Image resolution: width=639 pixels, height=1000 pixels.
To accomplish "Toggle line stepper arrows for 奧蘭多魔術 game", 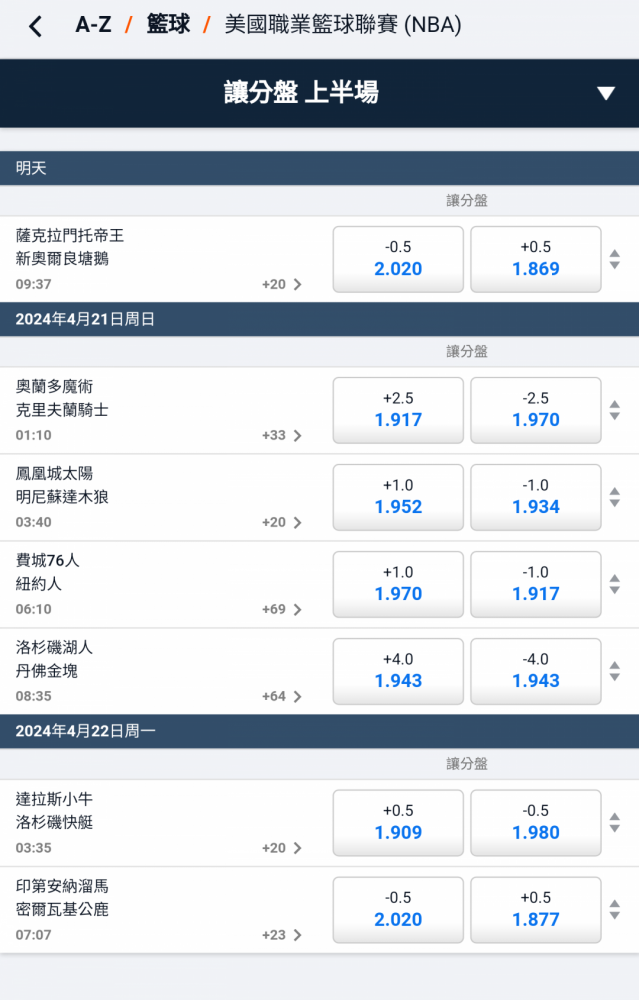I will pos(615,410).
